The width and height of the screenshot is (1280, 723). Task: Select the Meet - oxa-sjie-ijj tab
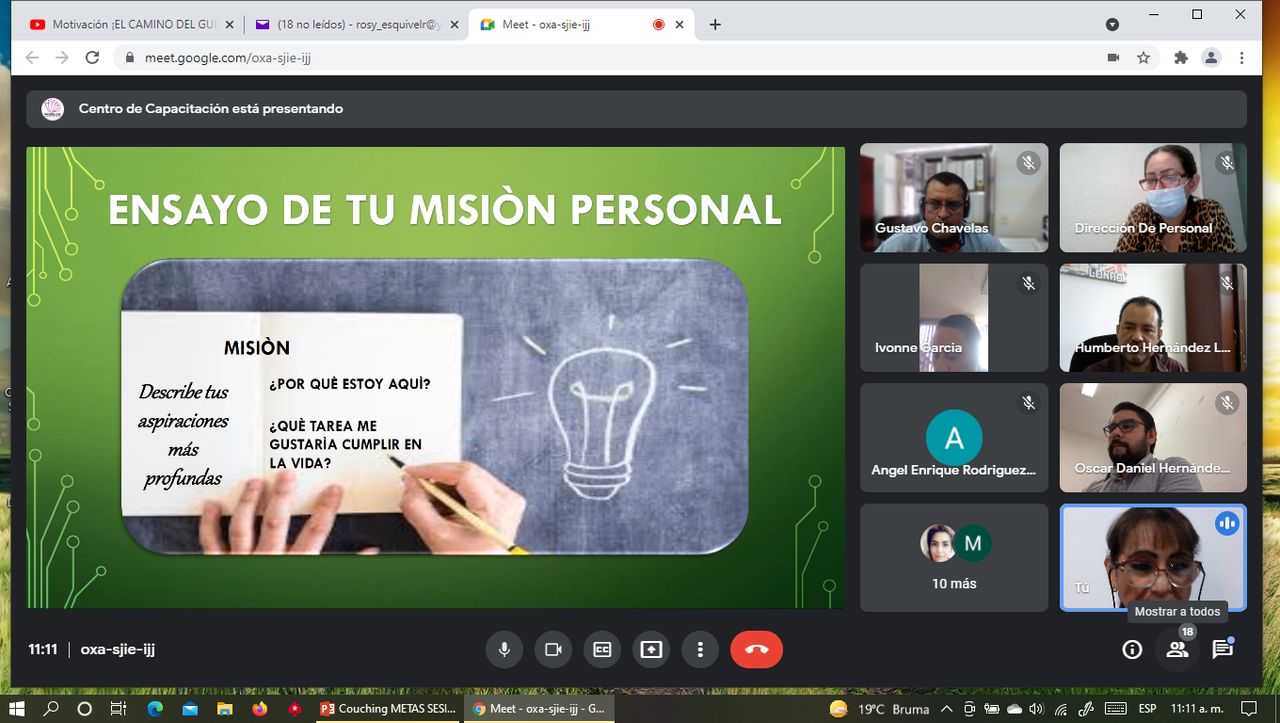point(583,25)
